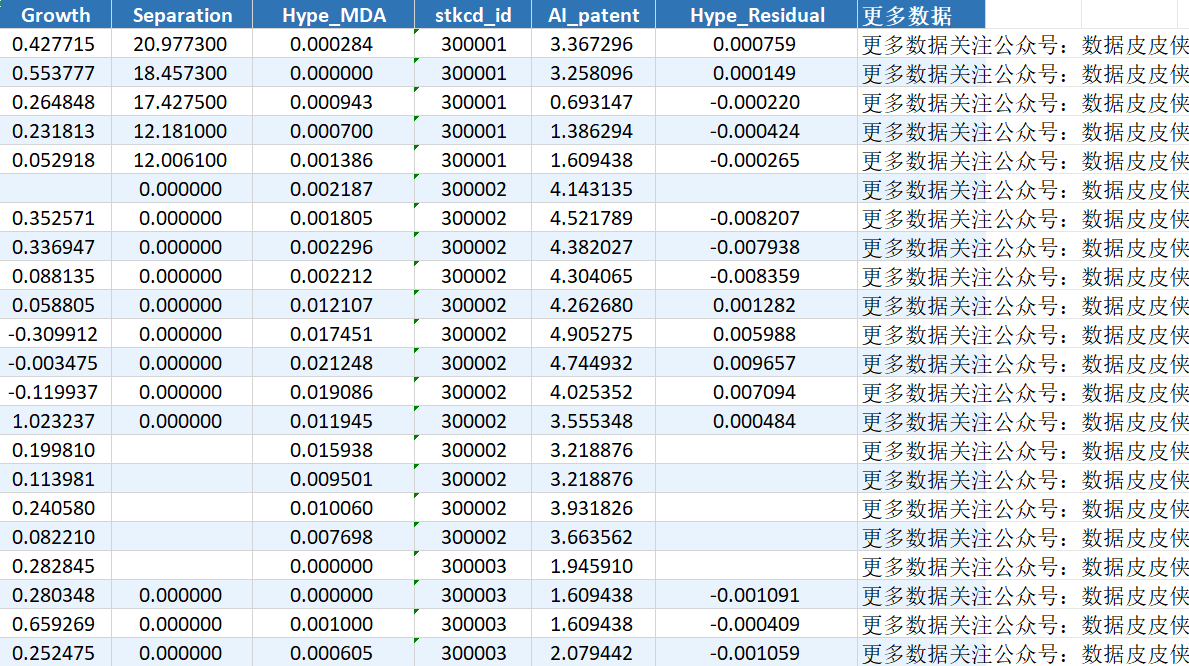Click AI_patent cell 4.143135

(x=593, y=189)
